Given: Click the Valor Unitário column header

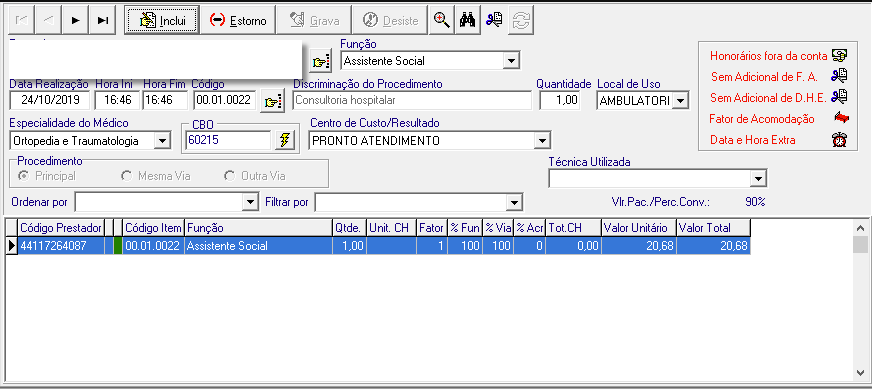Looking at the screenshot, I should click(x=638, y=228).
